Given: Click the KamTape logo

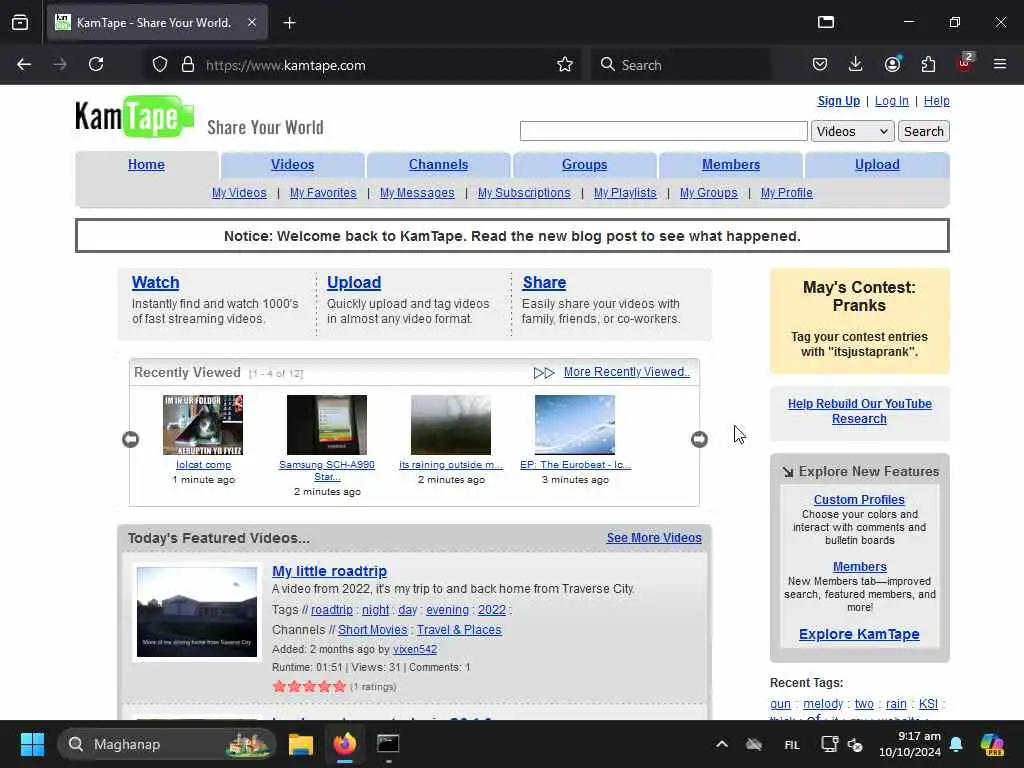Looking at the screenshot, I should [135, 117].
